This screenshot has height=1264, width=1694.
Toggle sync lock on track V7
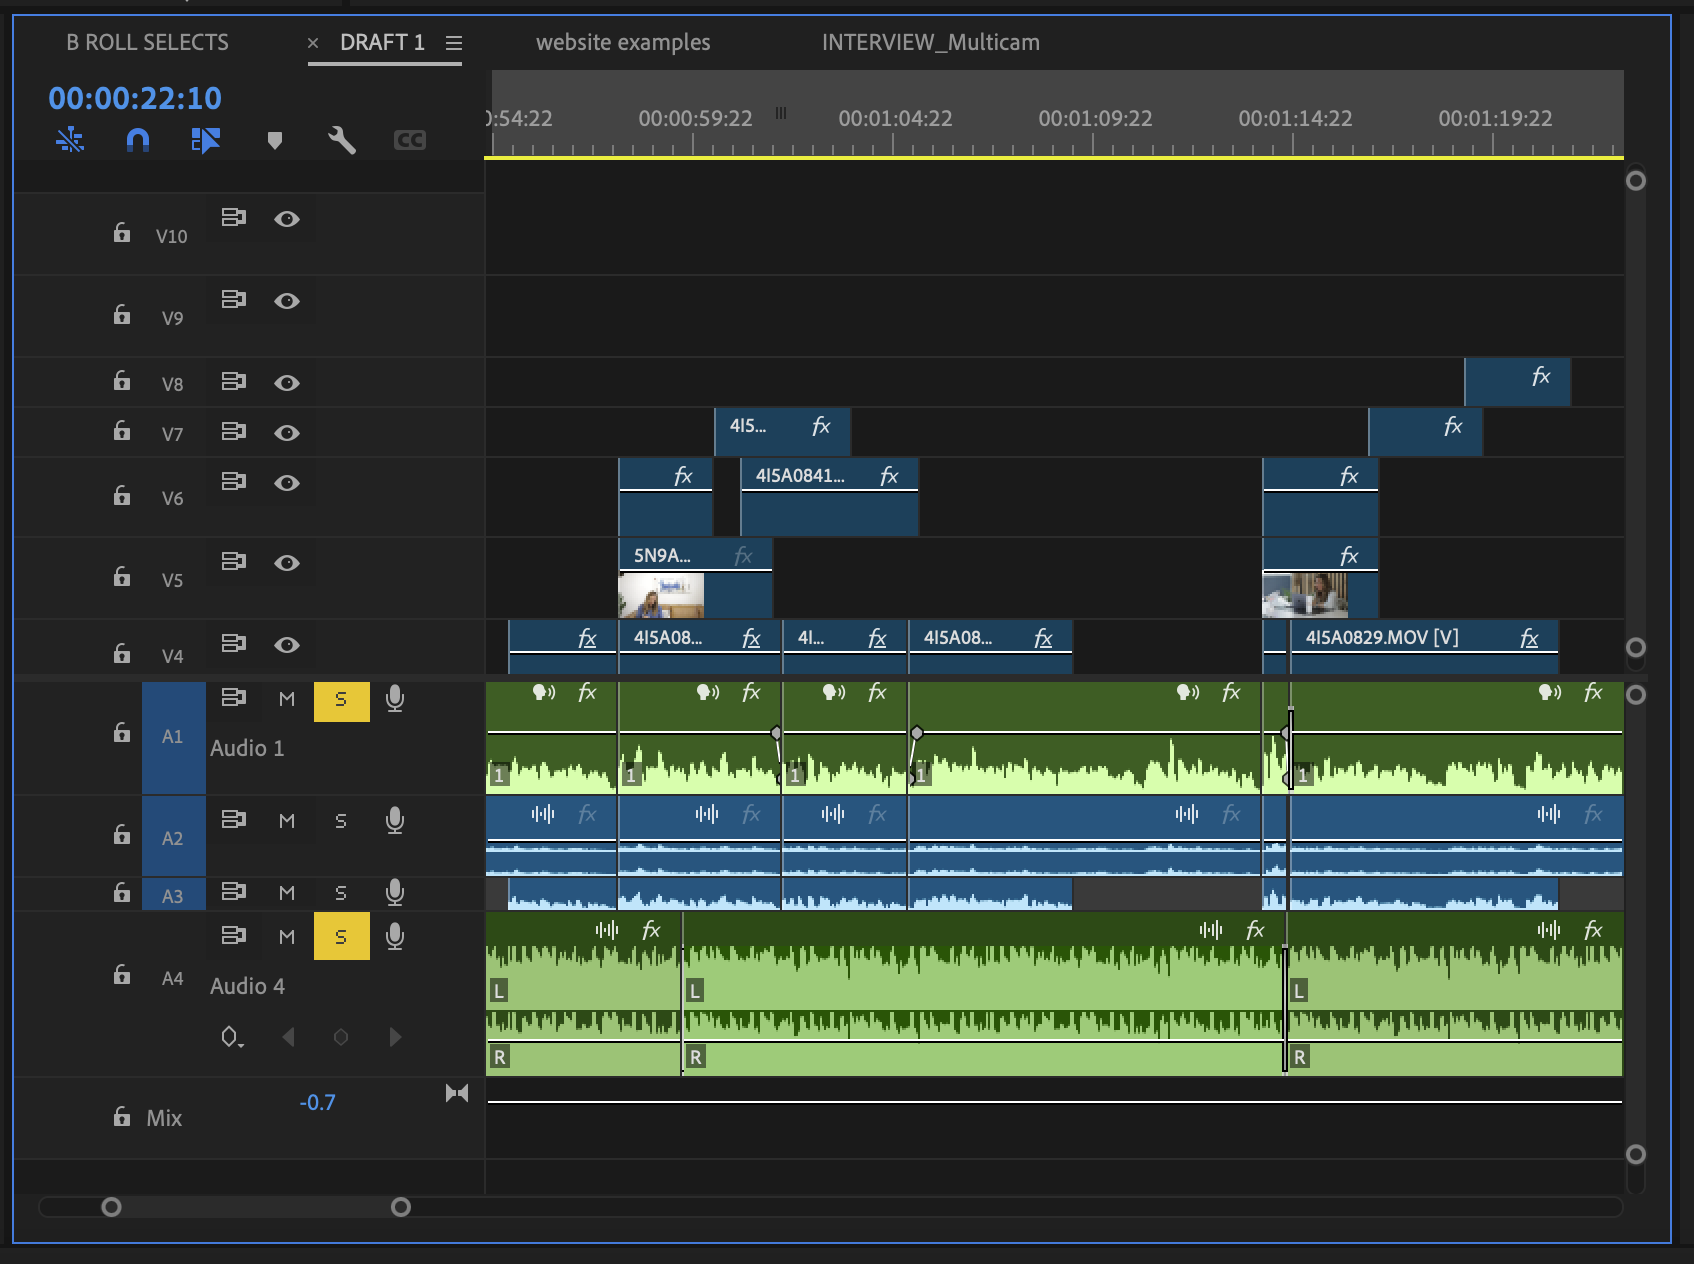(x=234, y=432)
